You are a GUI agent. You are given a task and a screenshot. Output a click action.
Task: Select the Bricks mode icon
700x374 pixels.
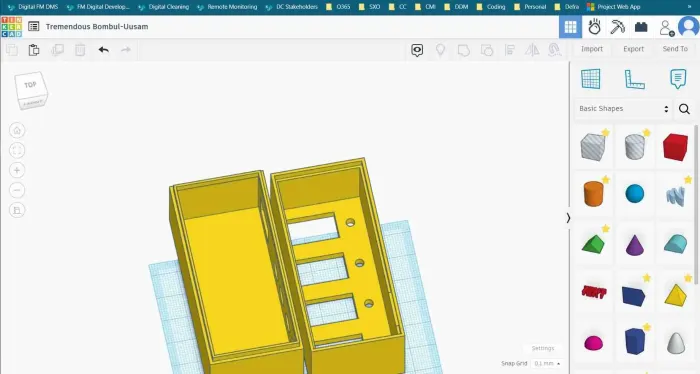pos(641,27)
